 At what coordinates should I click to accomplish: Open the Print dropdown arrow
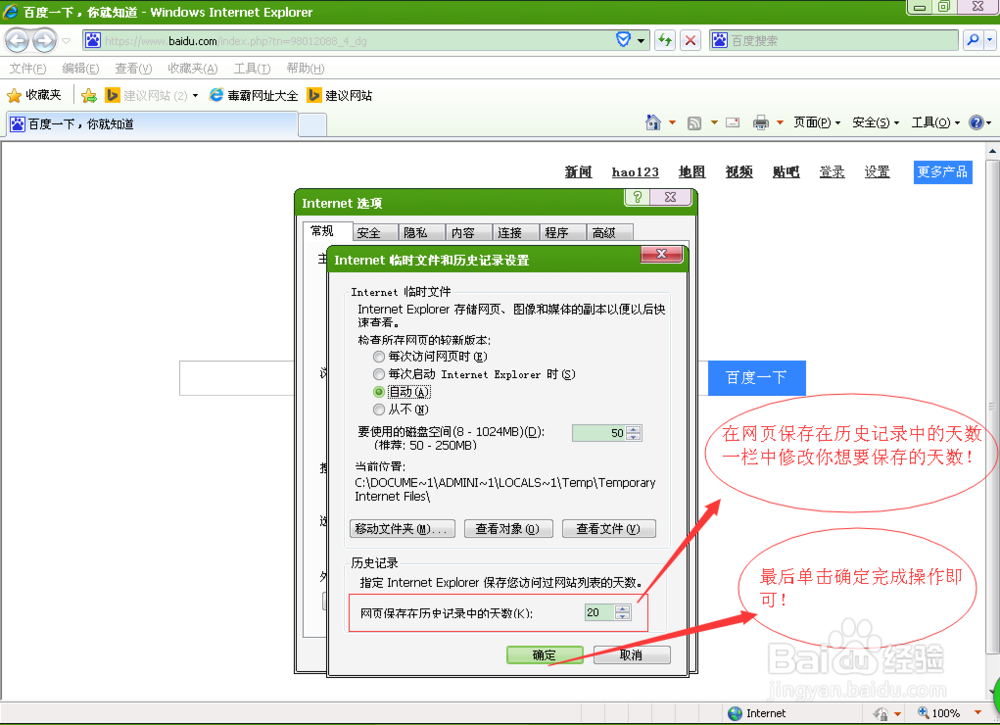pyautogui.click(x=779, y=122)
